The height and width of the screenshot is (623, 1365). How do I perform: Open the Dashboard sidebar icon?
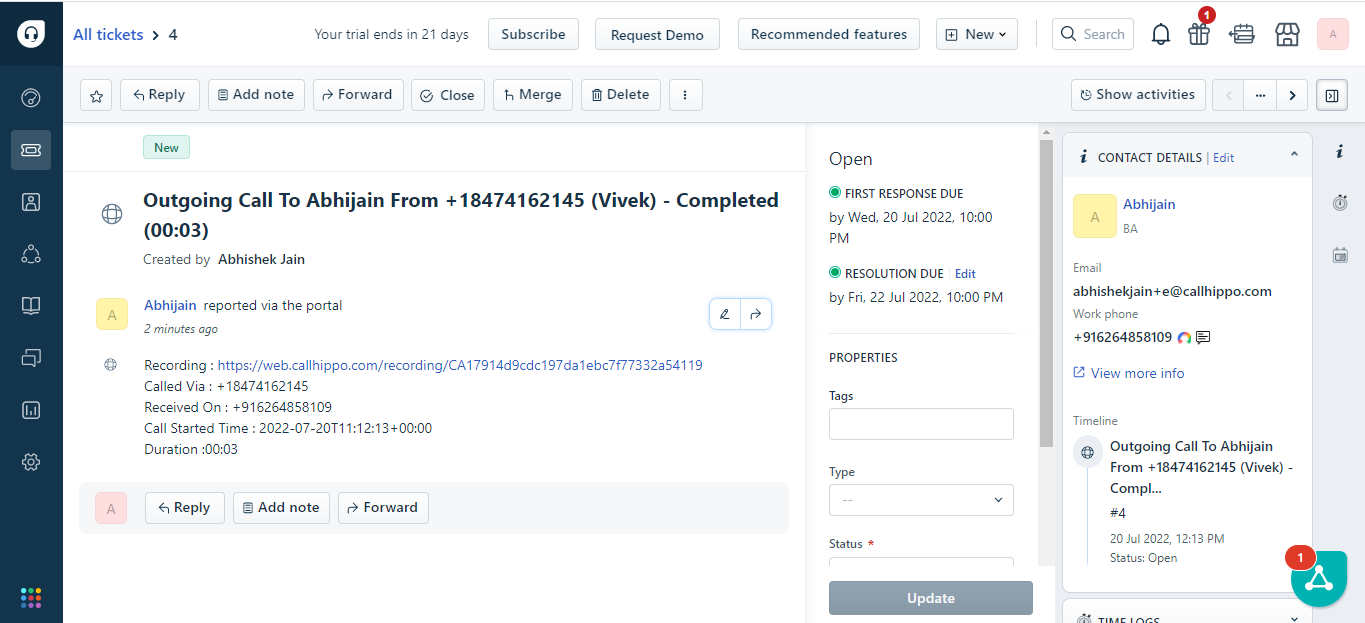(31, 98)
